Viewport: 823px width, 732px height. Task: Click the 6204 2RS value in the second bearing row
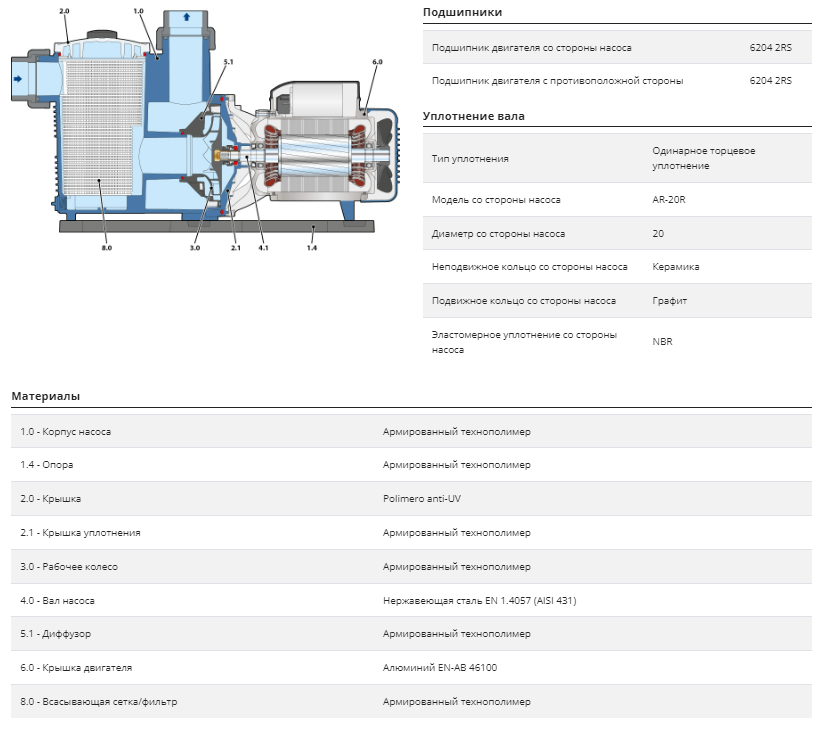coord(770,81)
